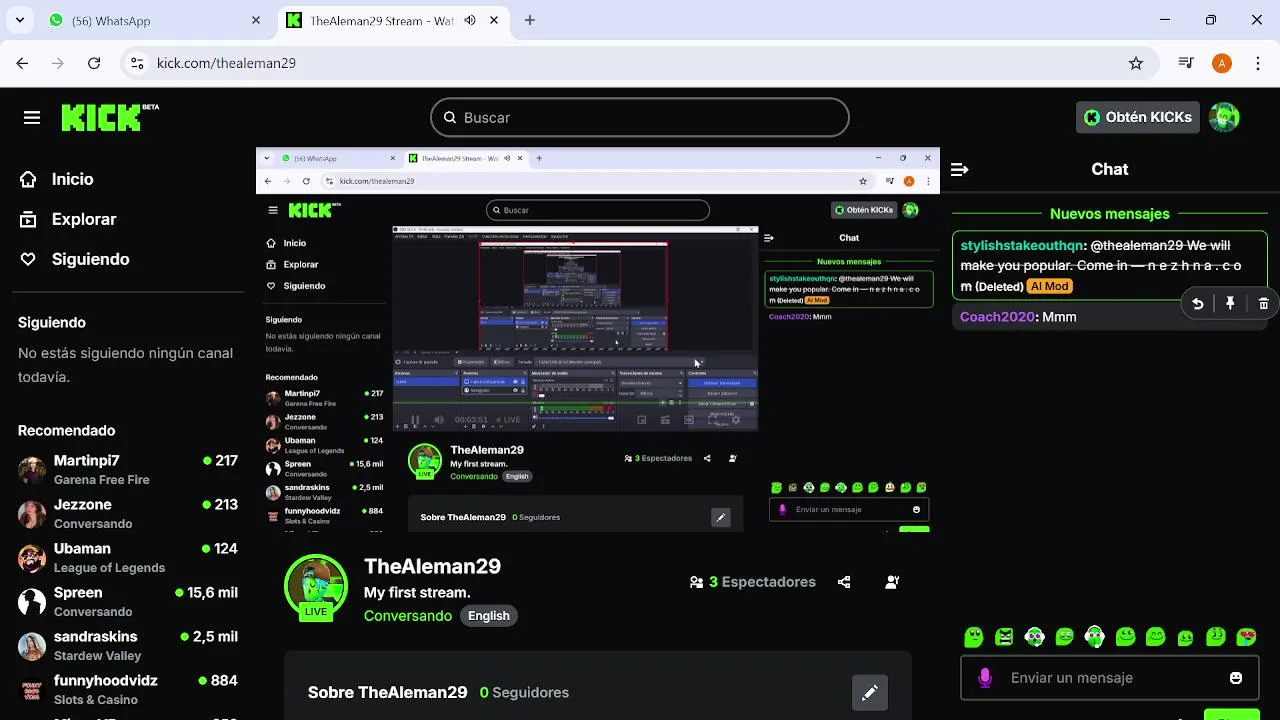Collapse the chat panel with the arrow icon
Screen dimensions: 1280x720
point(959,169)
